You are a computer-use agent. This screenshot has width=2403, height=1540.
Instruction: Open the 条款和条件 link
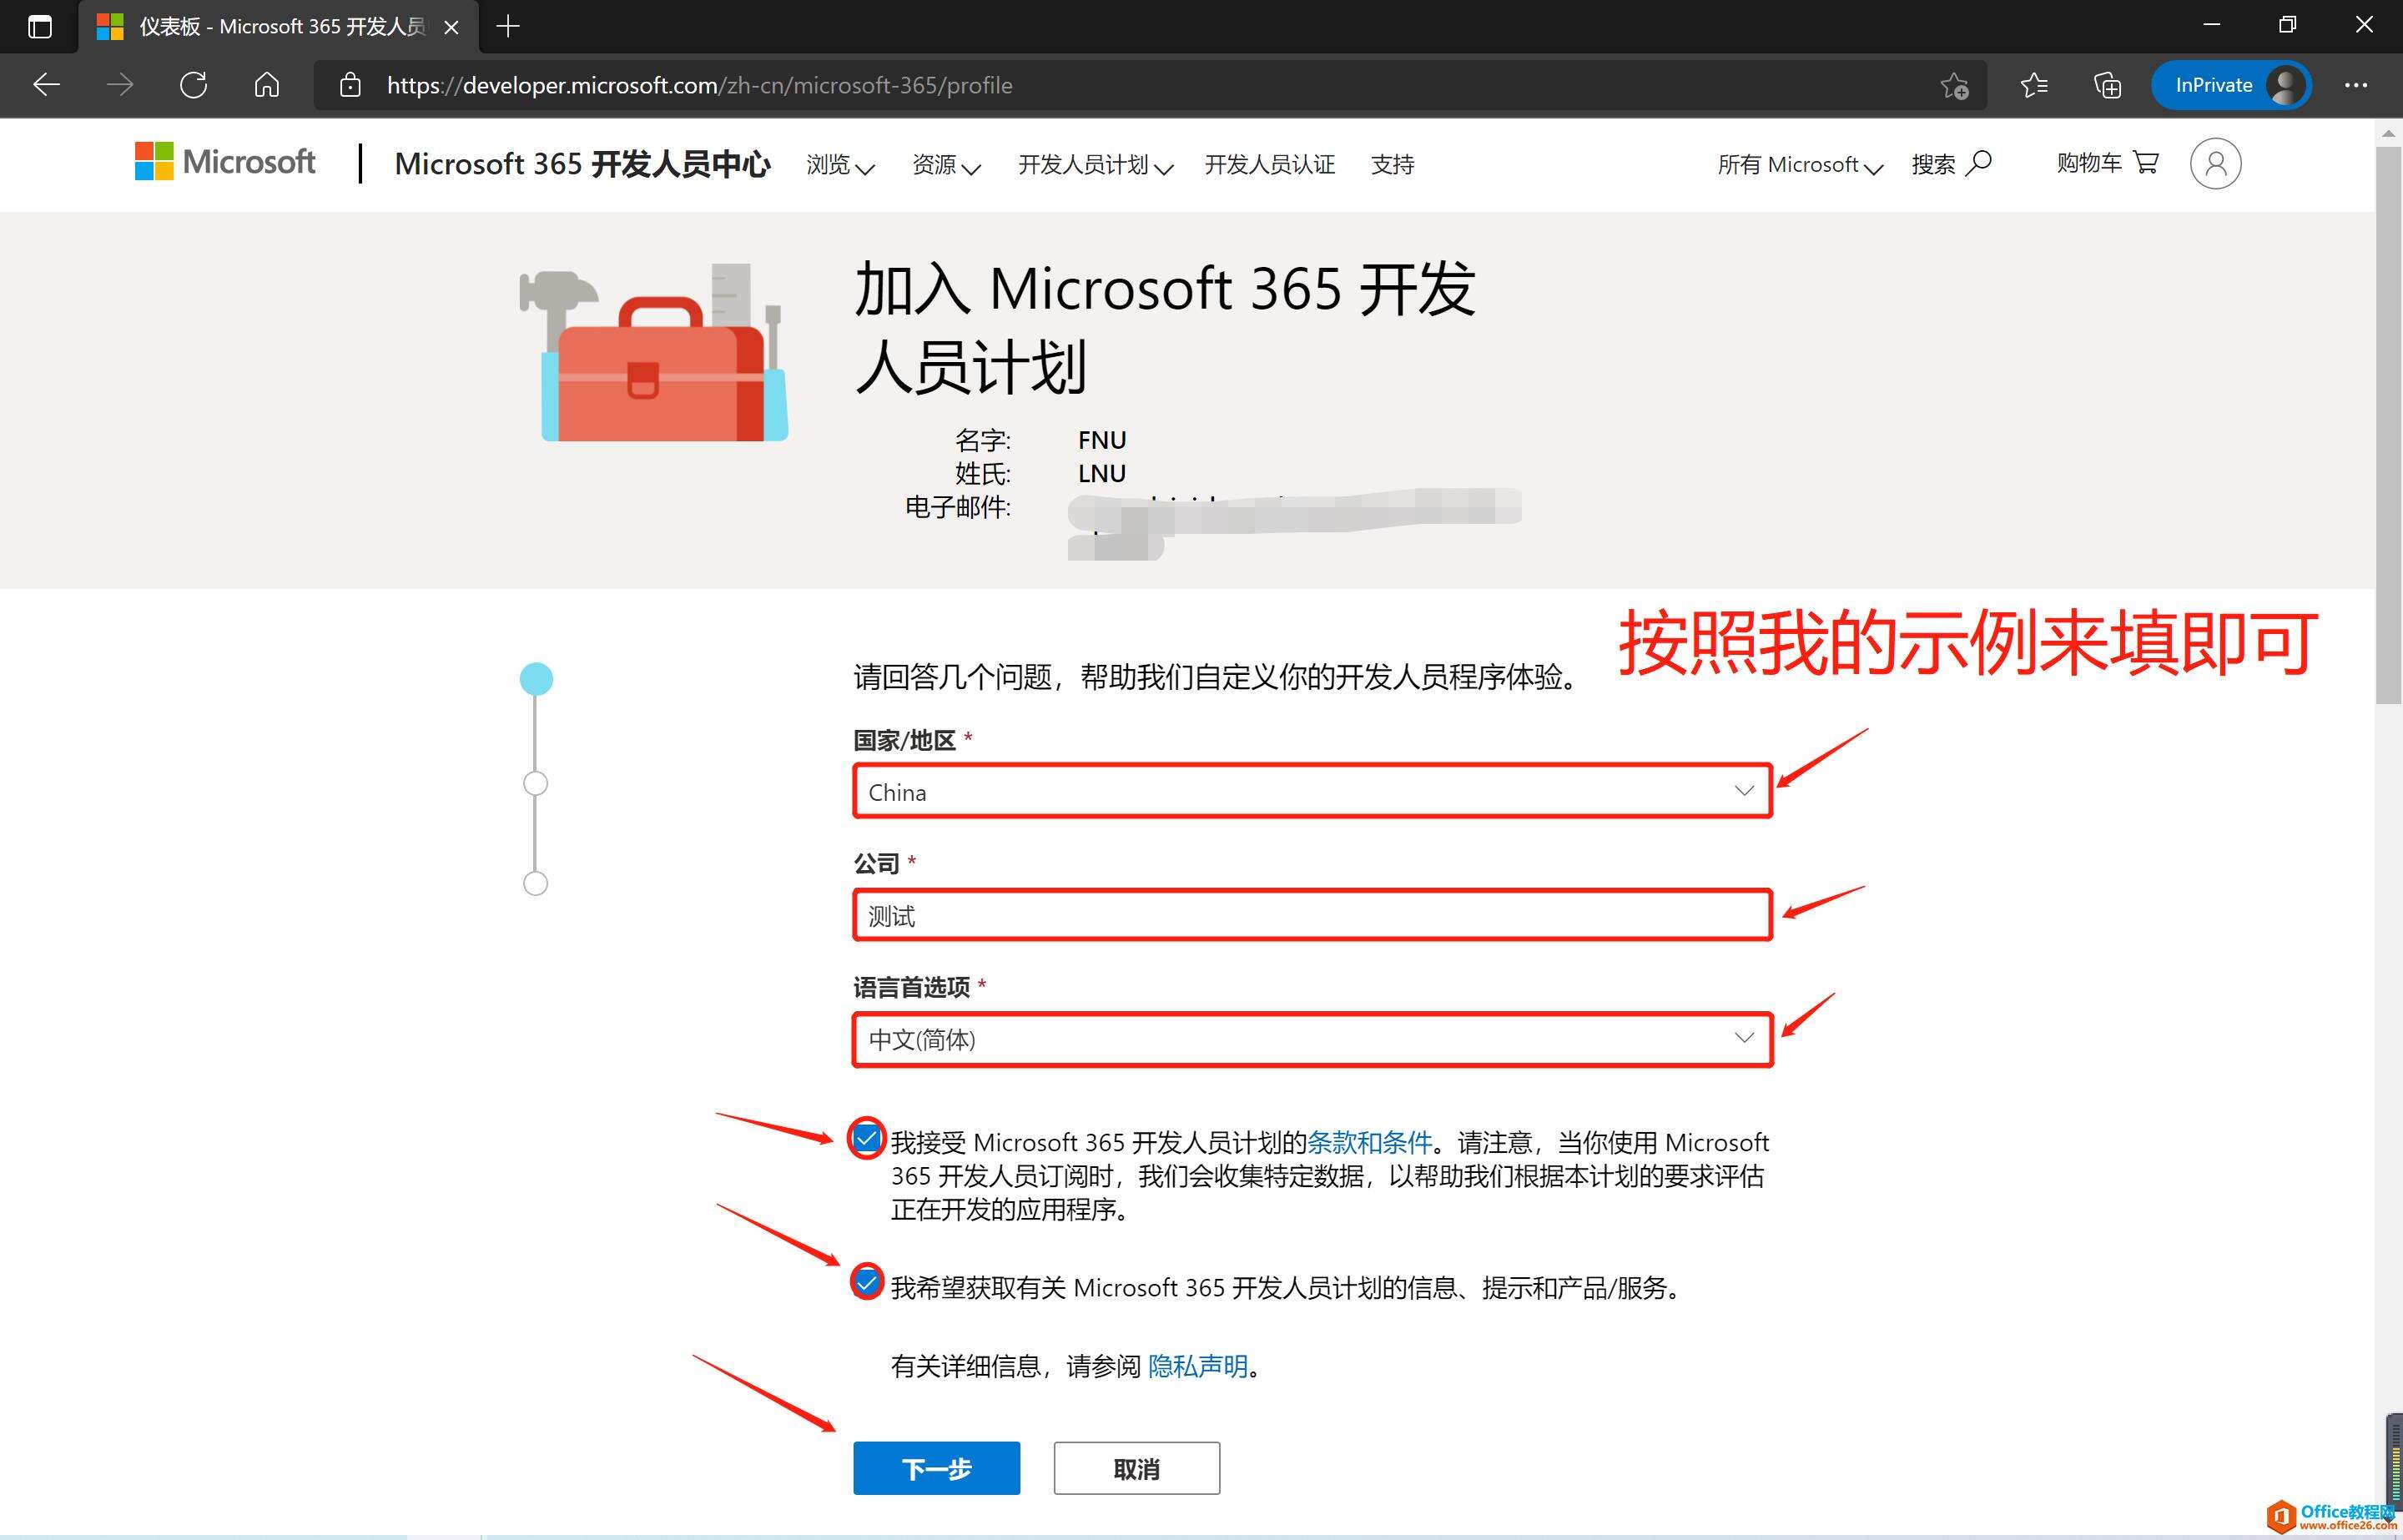(1370, 1142)
